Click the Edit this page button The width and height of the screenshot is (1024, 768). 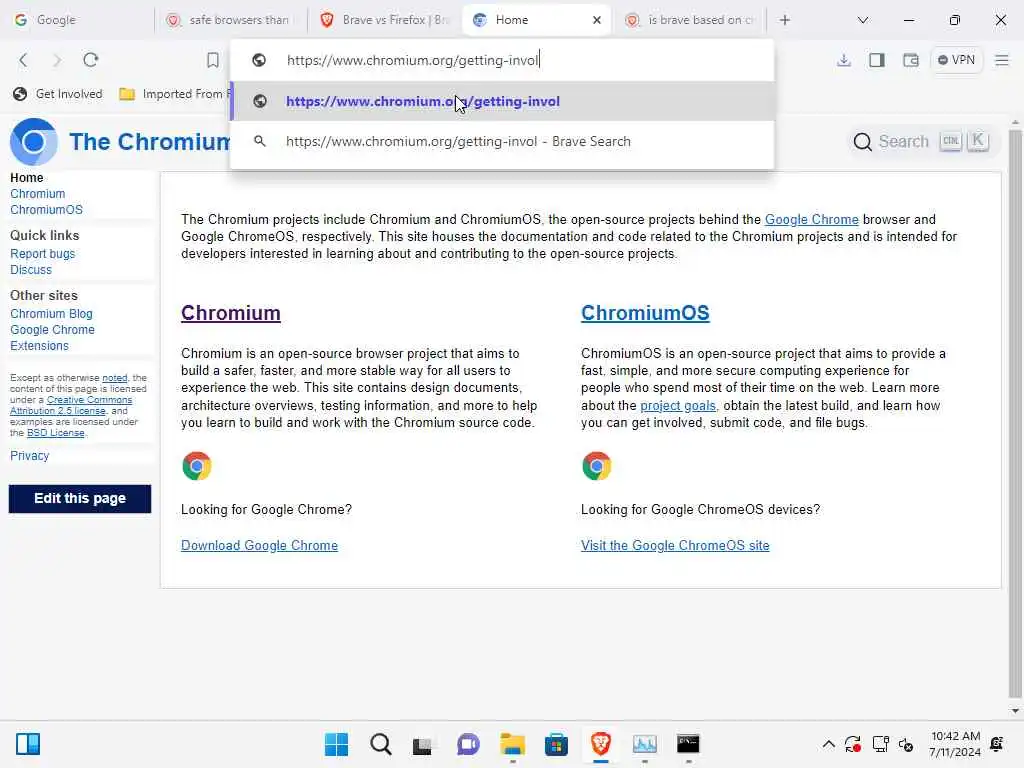80,498
